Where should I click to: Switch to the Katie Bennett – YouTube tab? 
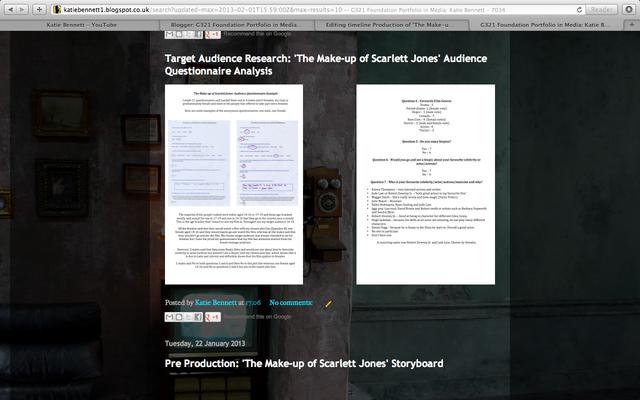(x=82, y=25)
